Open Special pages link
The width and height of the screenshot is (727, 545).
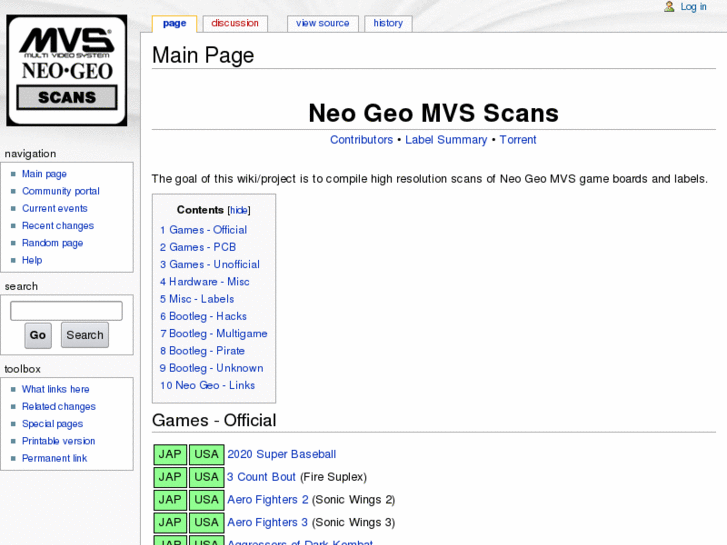52,424
